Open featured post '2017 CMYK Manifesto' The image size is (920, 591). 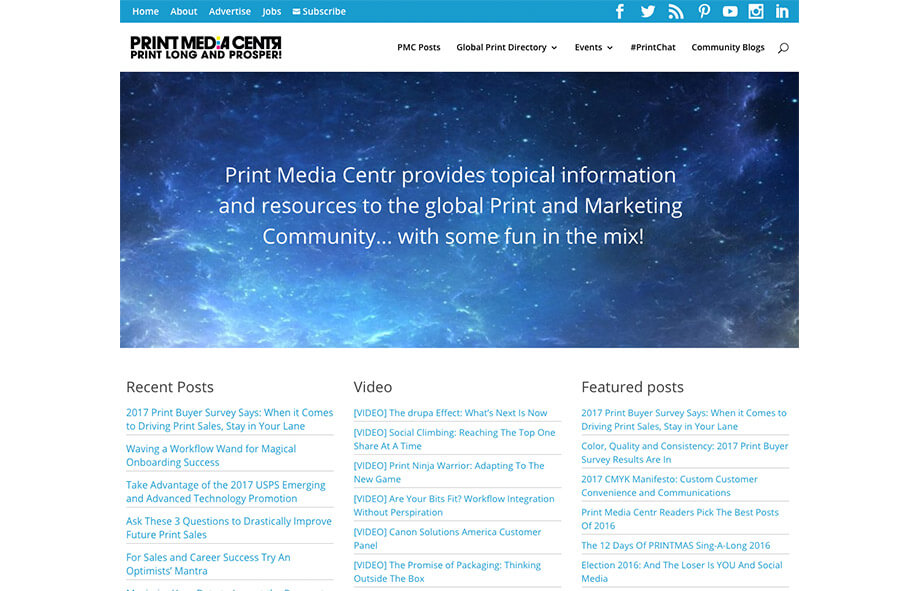coord(669,486)
